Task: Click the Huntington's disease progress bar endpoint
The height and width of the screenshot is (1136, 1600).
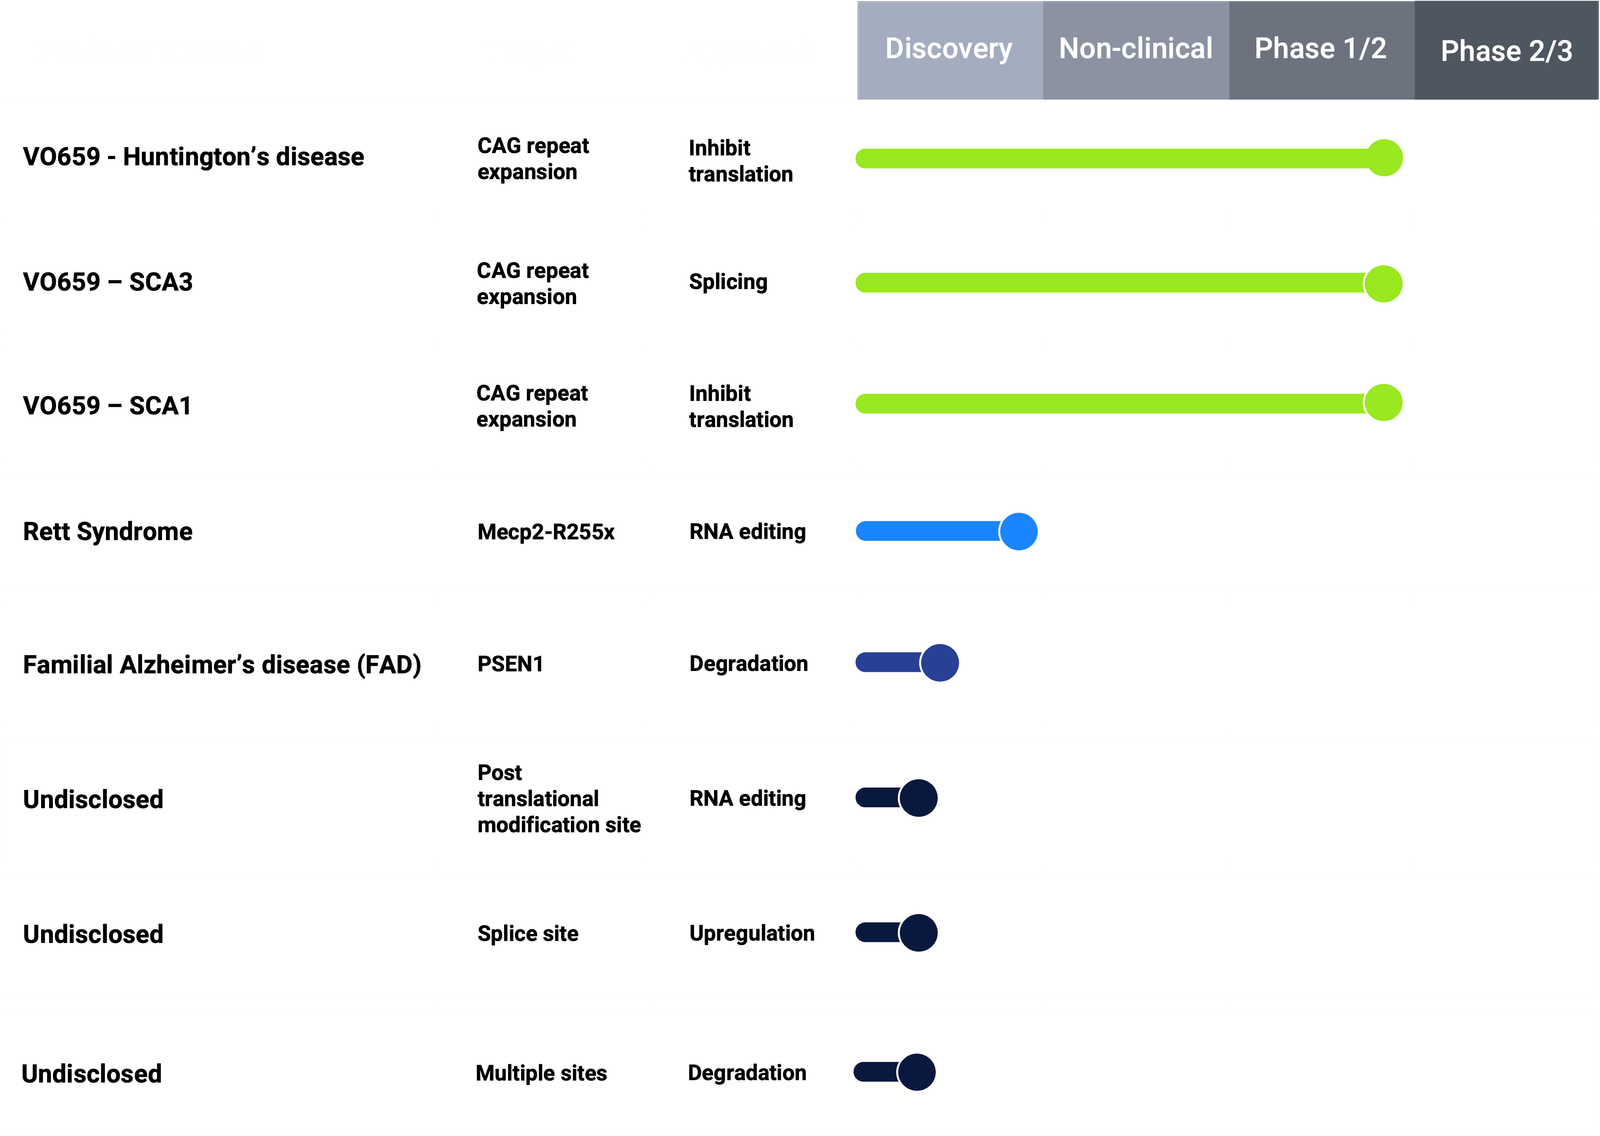Action: [x=1384, y=158]
